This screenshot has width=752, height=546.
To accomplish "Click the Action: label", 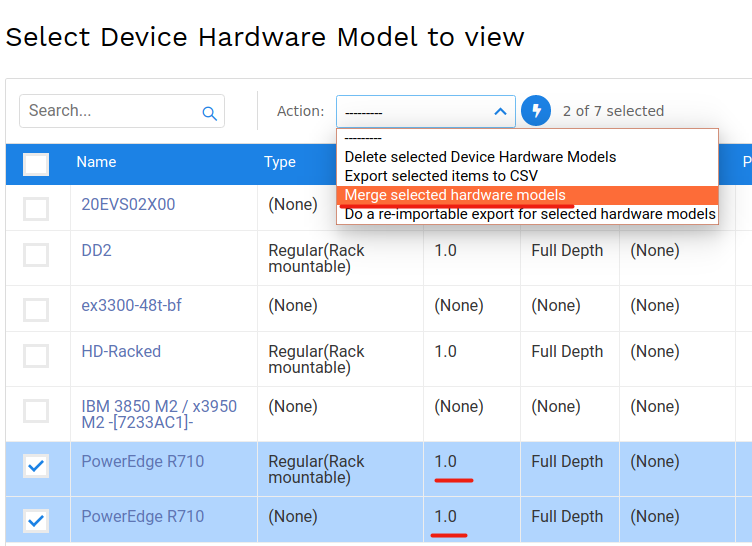I will tap(300, 111).
